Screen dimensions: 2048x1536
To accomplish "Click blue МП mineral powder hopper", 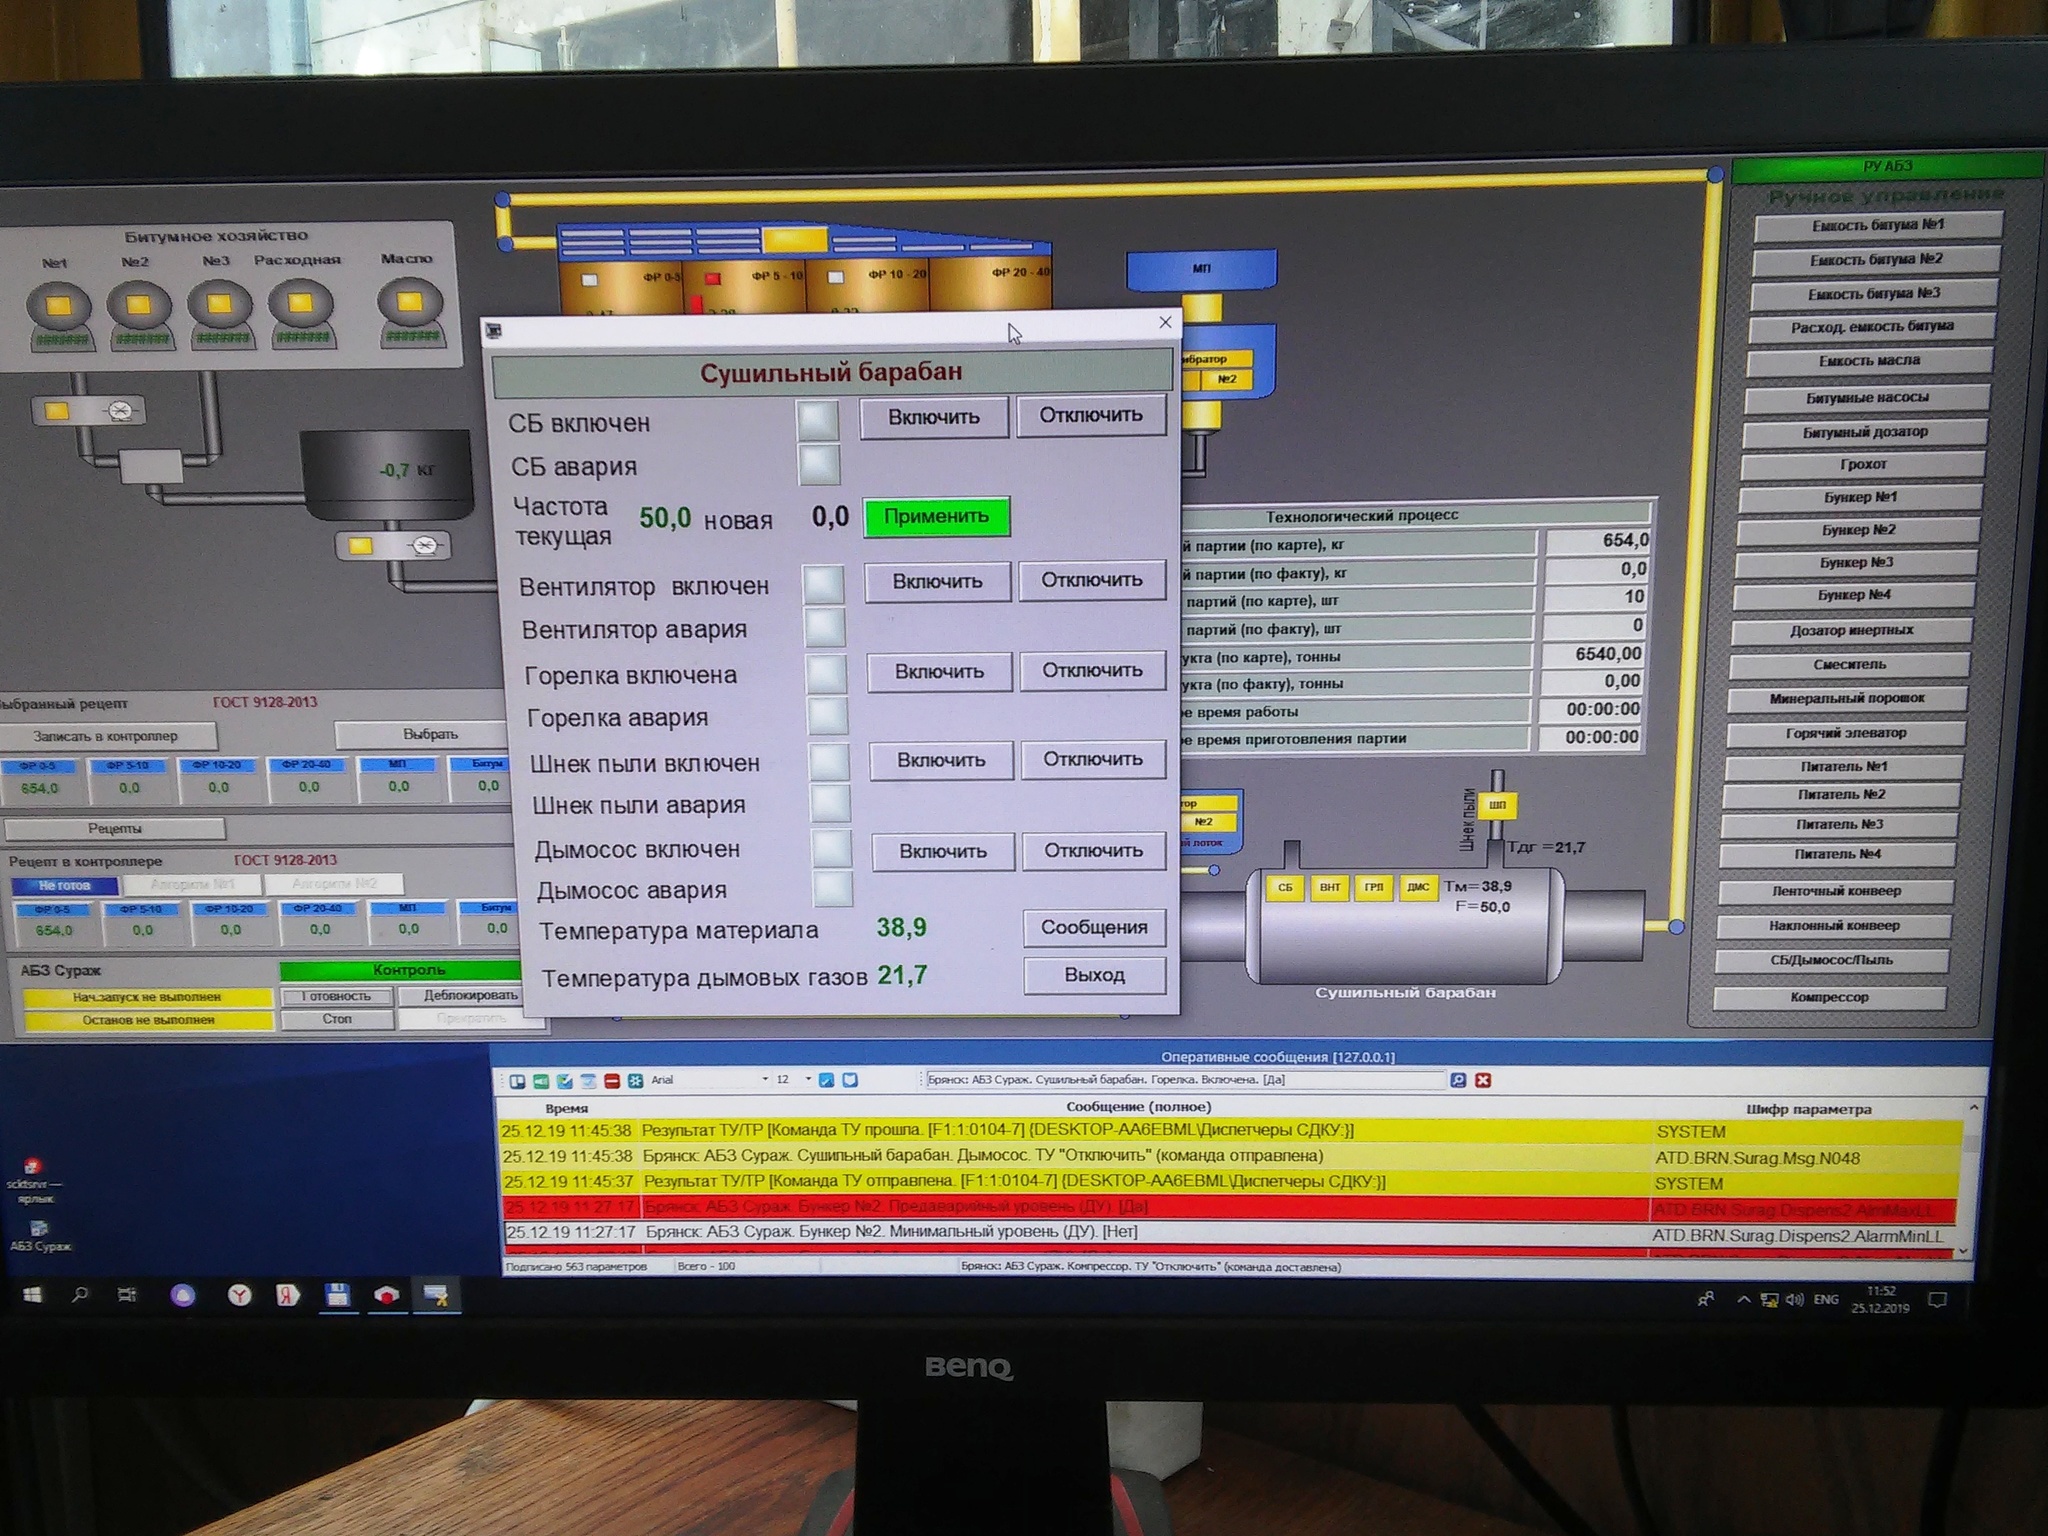I will coord(1201,270).
